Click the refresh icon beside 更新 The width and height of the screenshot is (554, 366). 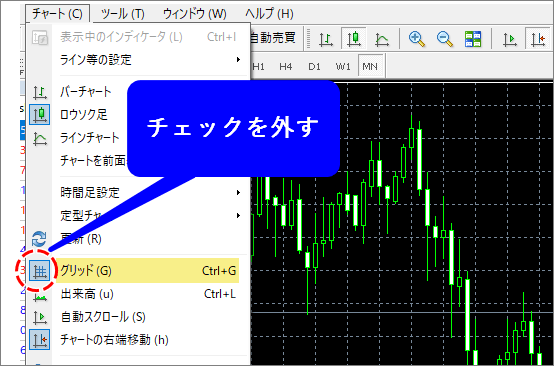[x=39, y=239]
